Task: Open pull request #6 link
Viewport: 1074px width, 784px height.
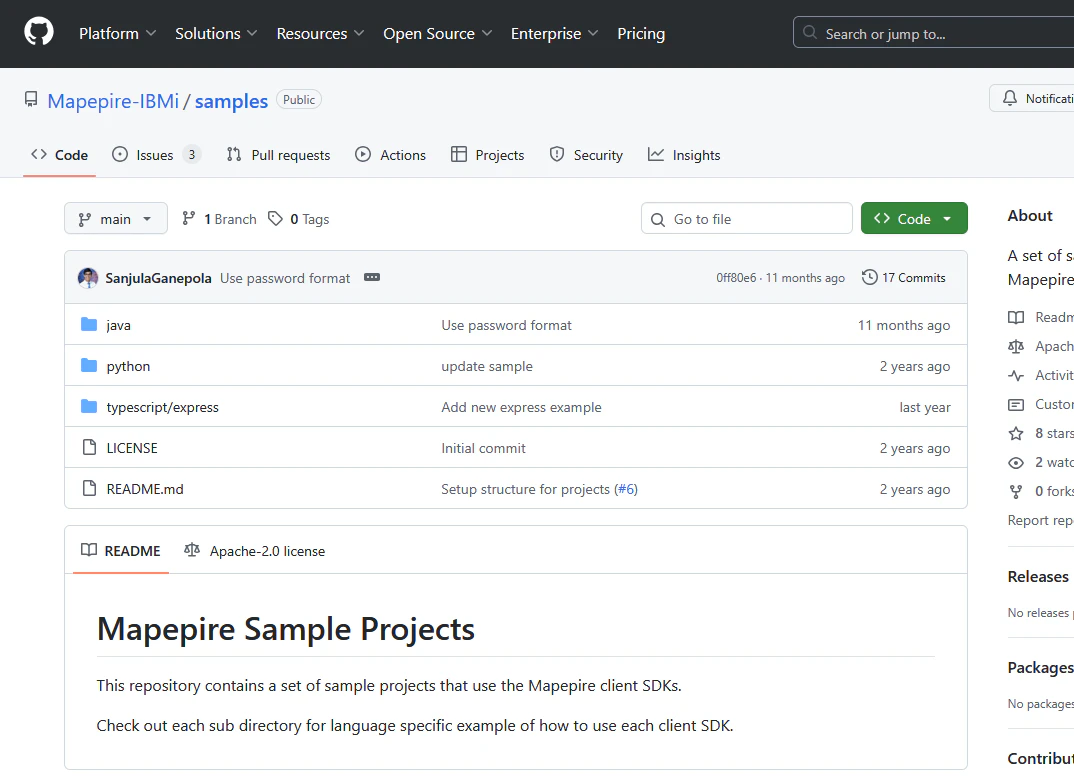Action: 626,489
